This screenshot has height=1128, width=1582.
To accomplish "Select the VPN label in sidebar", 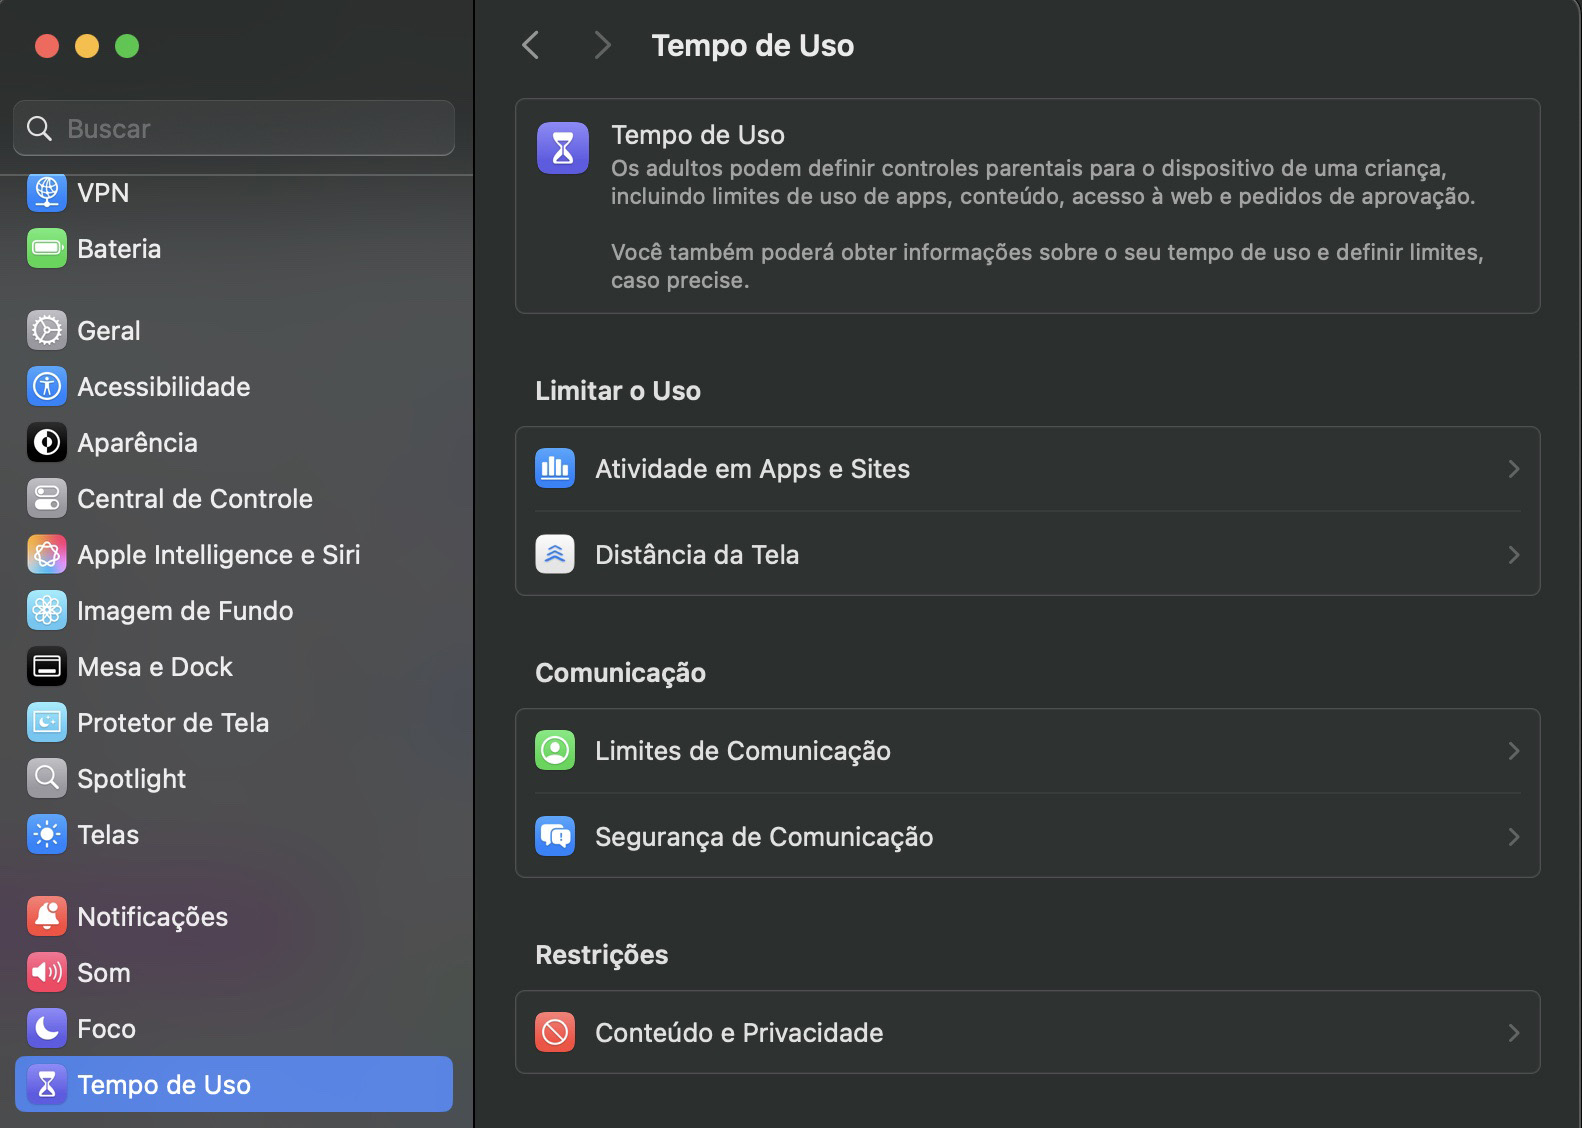I will point(103,192).
